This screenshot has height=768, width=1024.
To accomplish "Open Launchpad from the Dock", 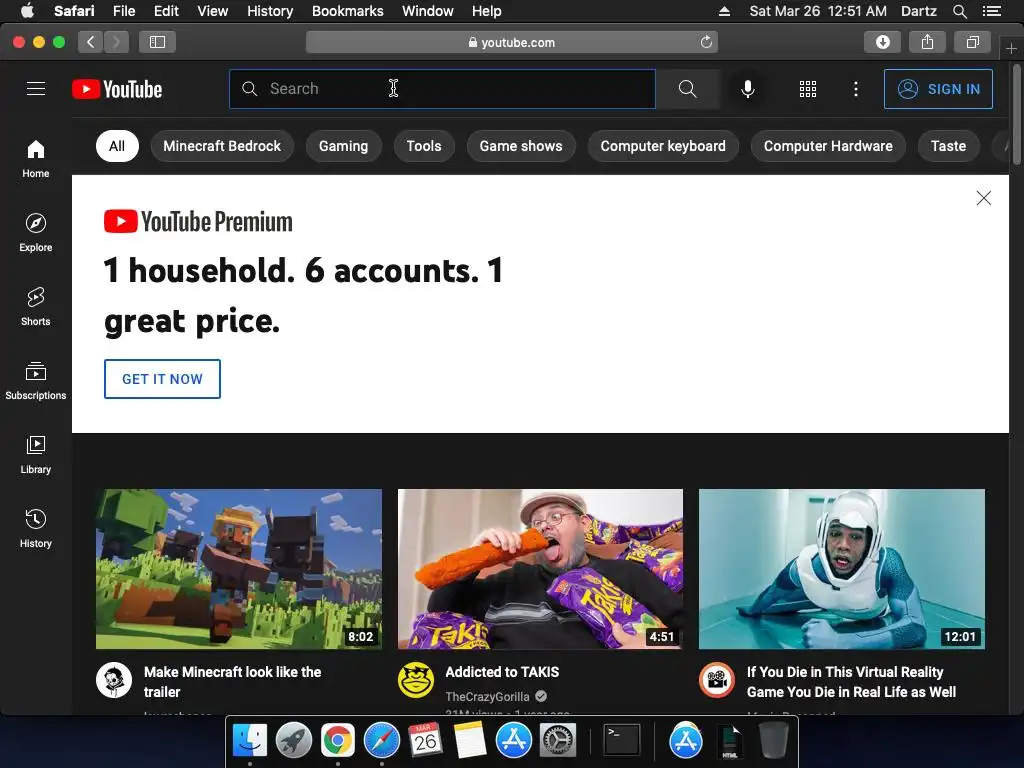I will (294, 741).
